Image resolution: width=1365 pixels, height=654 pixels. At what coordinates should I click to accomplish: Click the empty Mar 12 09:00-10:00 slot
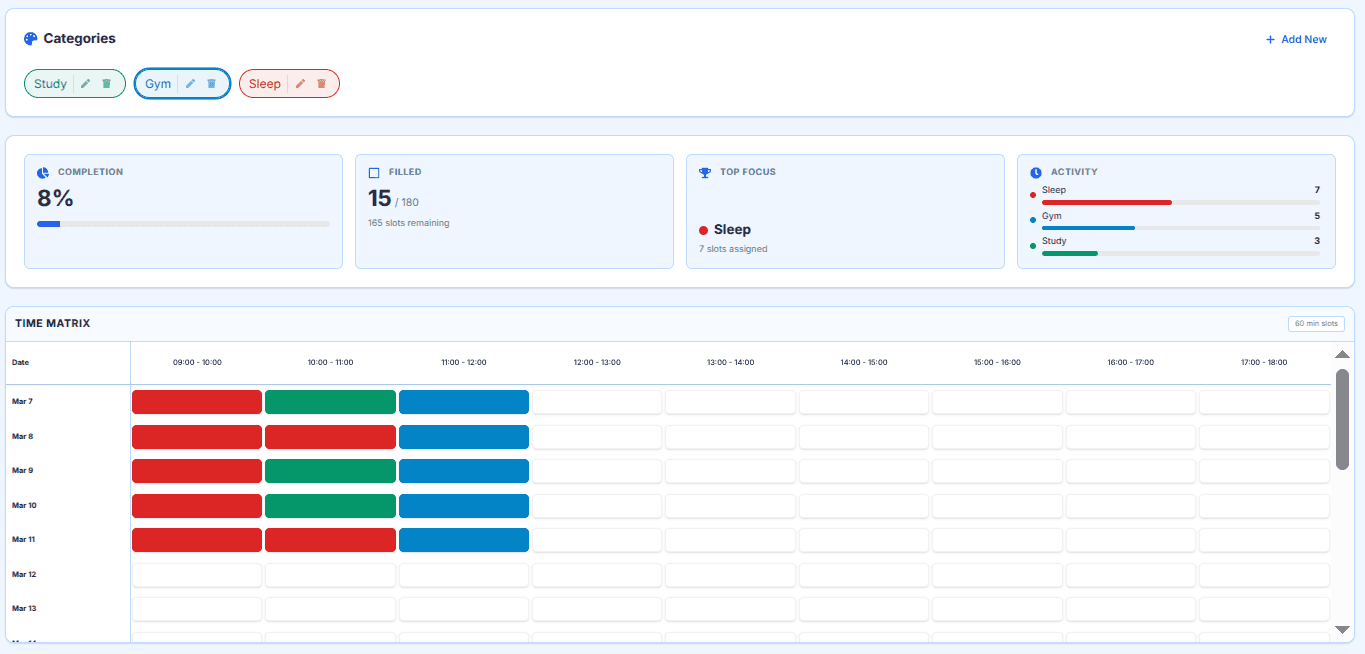click(197, 575)
